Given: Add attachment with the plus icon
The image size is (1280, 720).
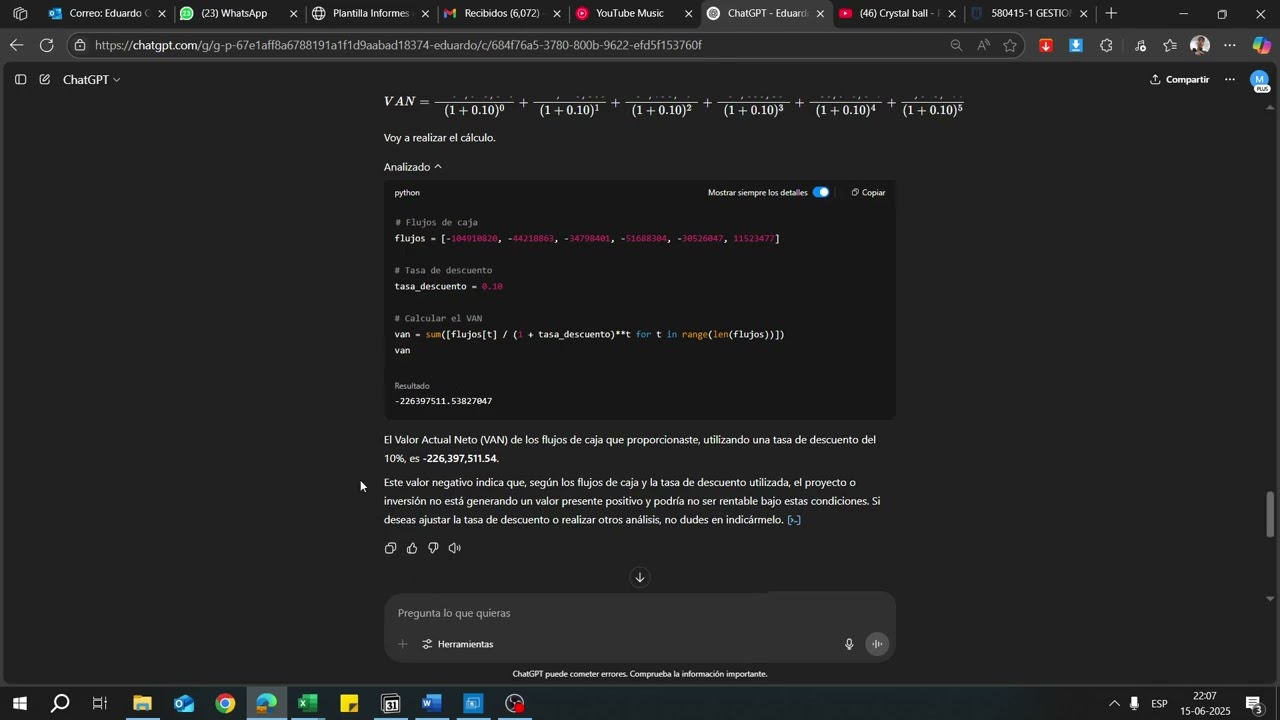Looking at the screenshot, I should pyautogui.click(x=403, y=644).
